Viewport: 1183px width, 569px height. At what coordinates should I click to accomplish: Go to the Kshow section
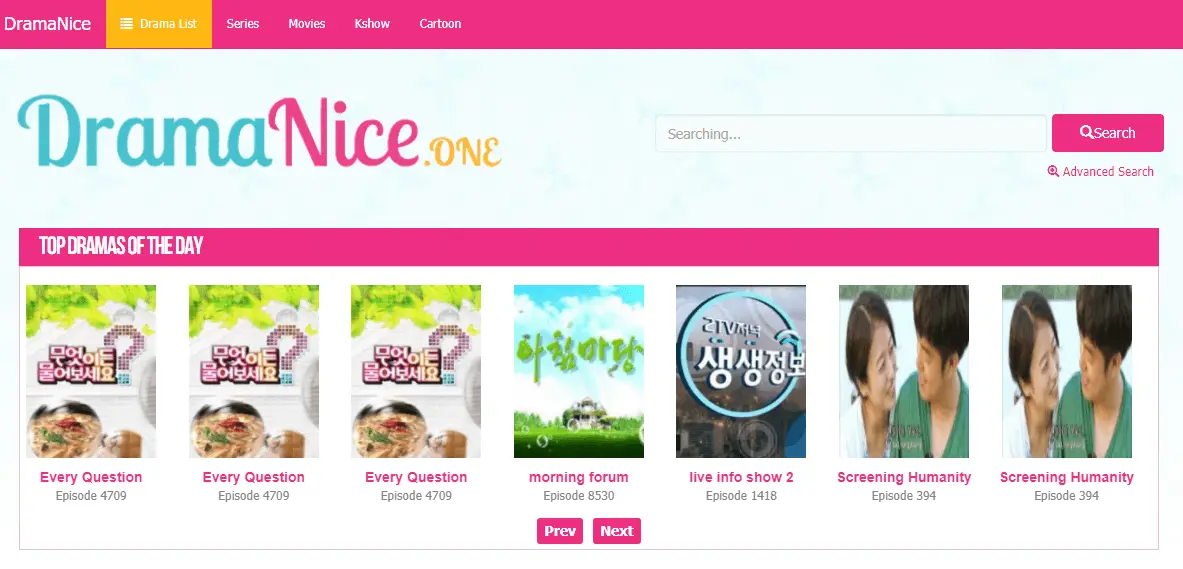pyautogui.click(x=372, y=23)
